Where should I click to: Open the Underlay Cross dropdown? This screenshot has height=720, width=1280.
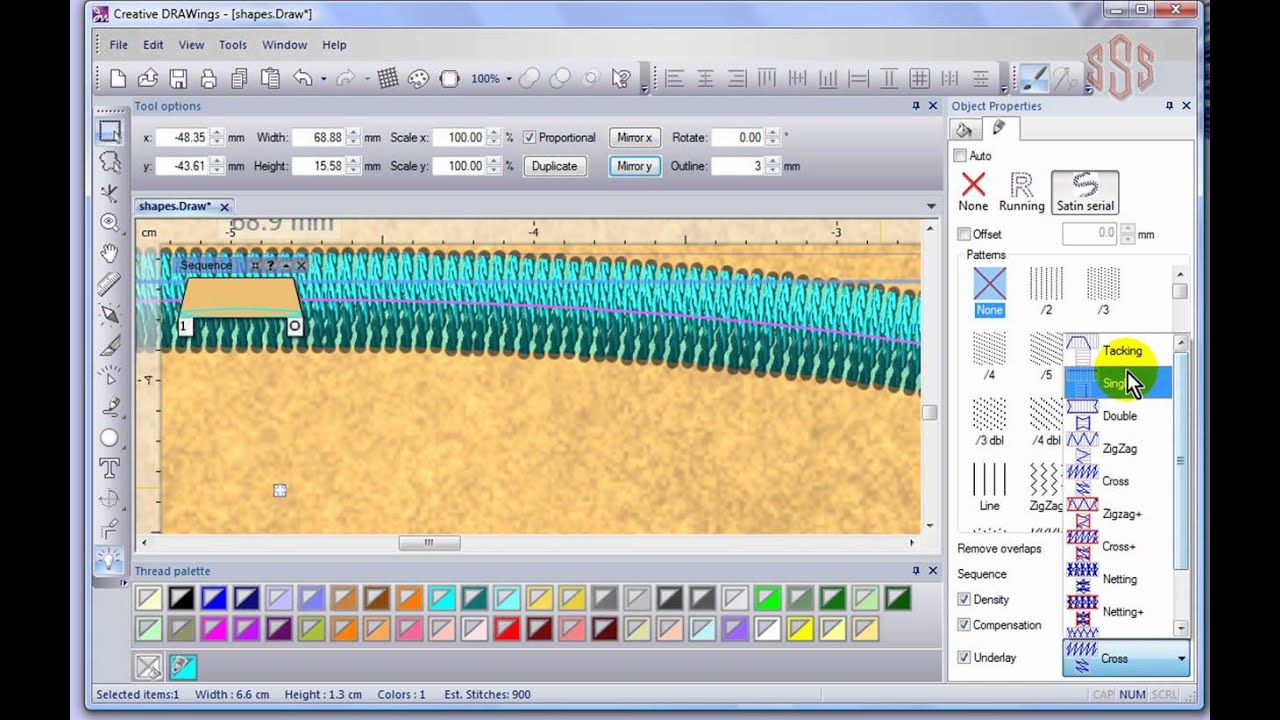click(1125, 659)
